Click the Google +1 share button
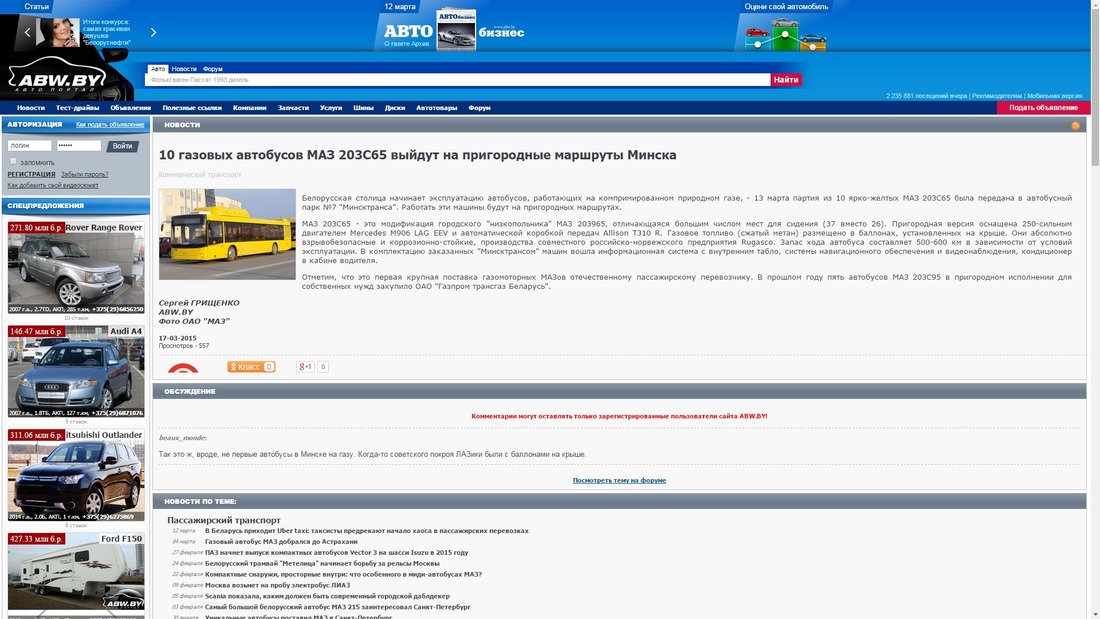Screen dimensions: 1100x619 [x=304, y=366]
